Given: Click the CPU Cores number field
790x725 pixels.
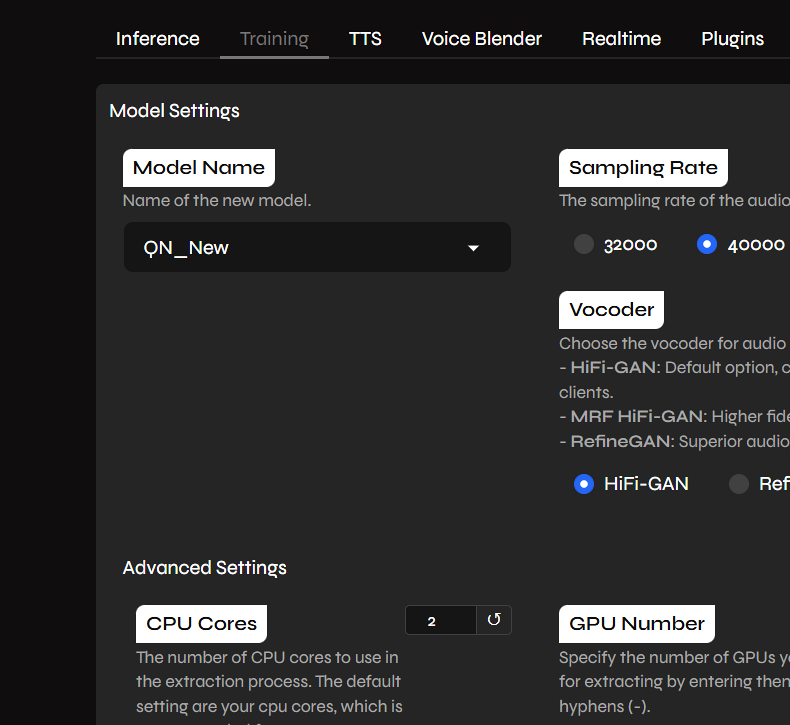Looking at the screenshot, I should pyautogui.click(x=441, y=620).
